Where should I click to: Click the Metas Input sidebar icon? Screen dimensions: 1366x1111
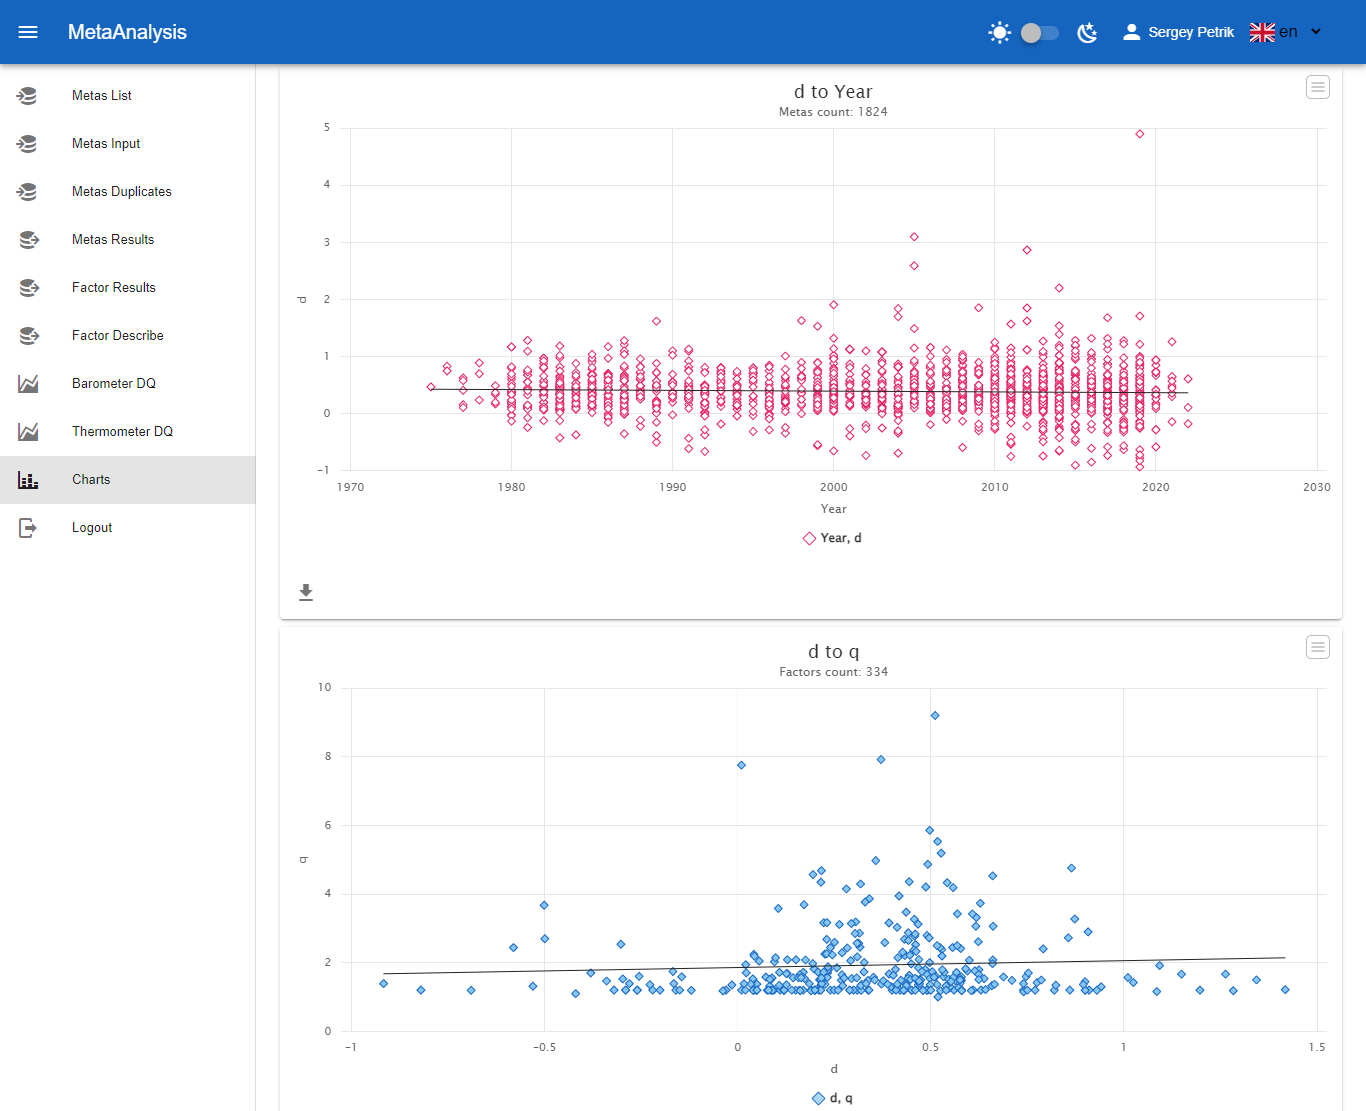tap(27, 144)
